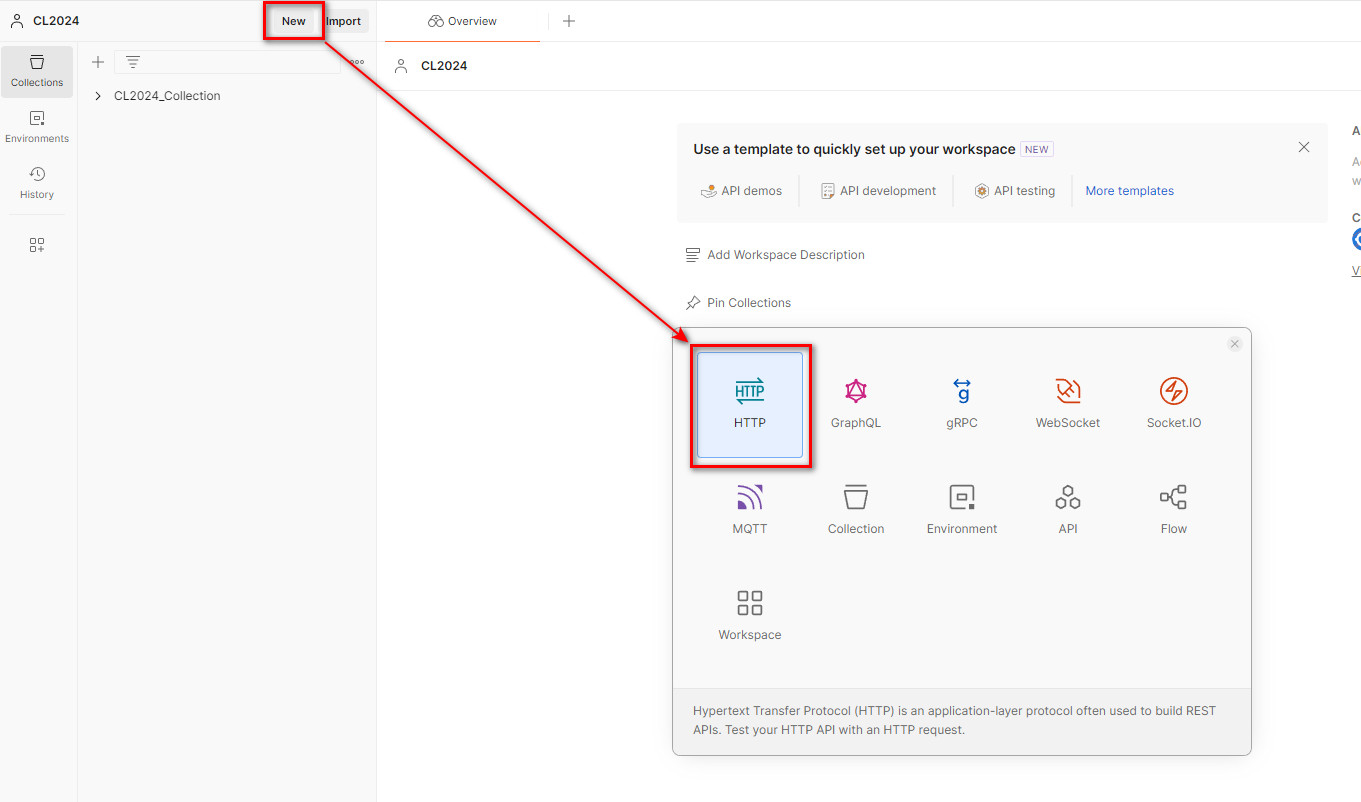
Task: Open the API demos template
Action: tap(741, 191)
